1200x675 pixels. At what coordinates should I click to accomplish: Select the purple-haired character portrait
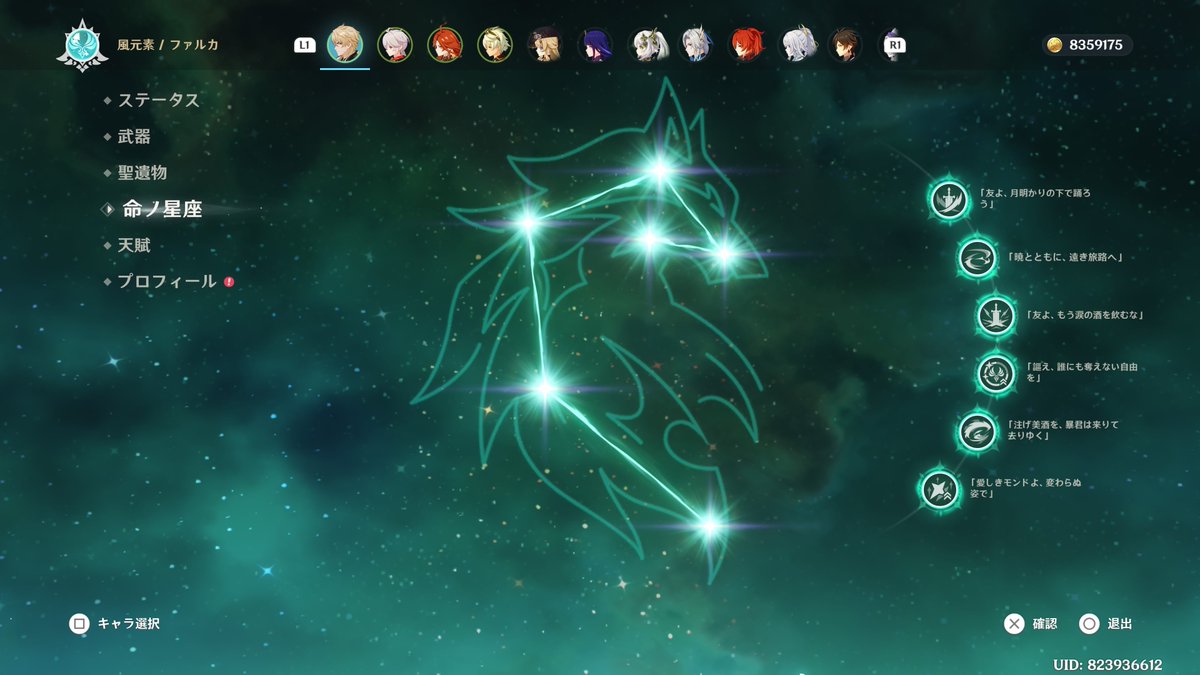(x=595, y=45)
